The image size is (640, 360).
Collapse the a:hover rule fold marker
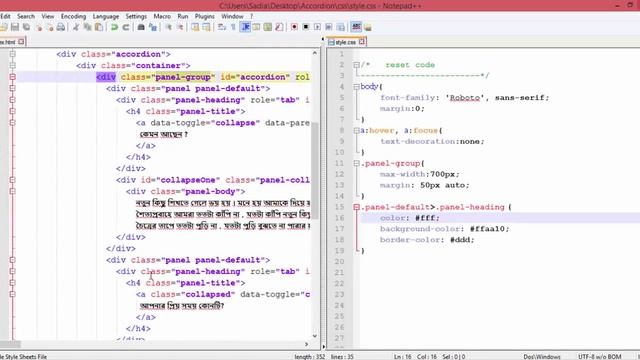tap(356, 131)
